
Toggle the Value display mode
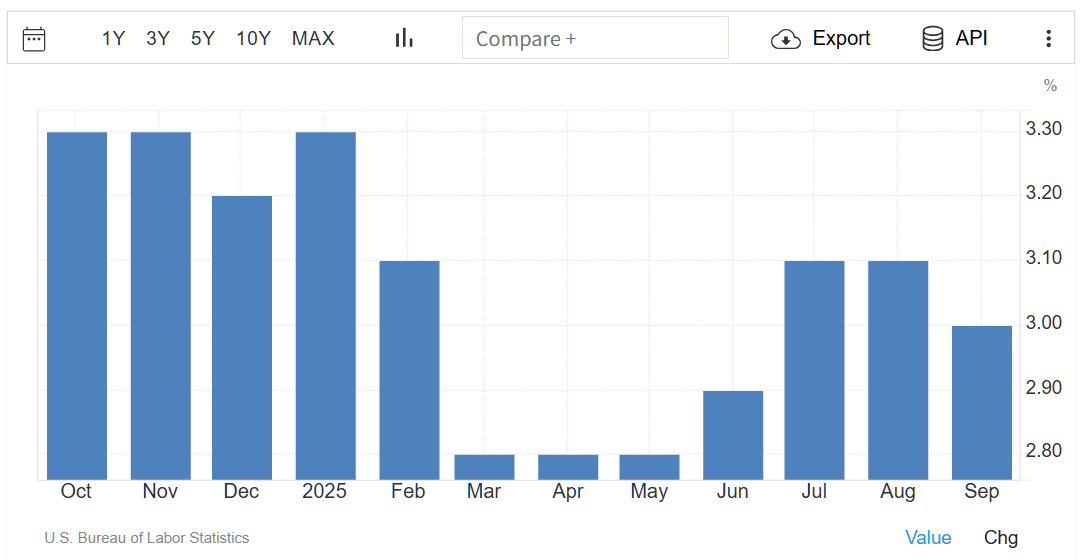pos(928,537)
